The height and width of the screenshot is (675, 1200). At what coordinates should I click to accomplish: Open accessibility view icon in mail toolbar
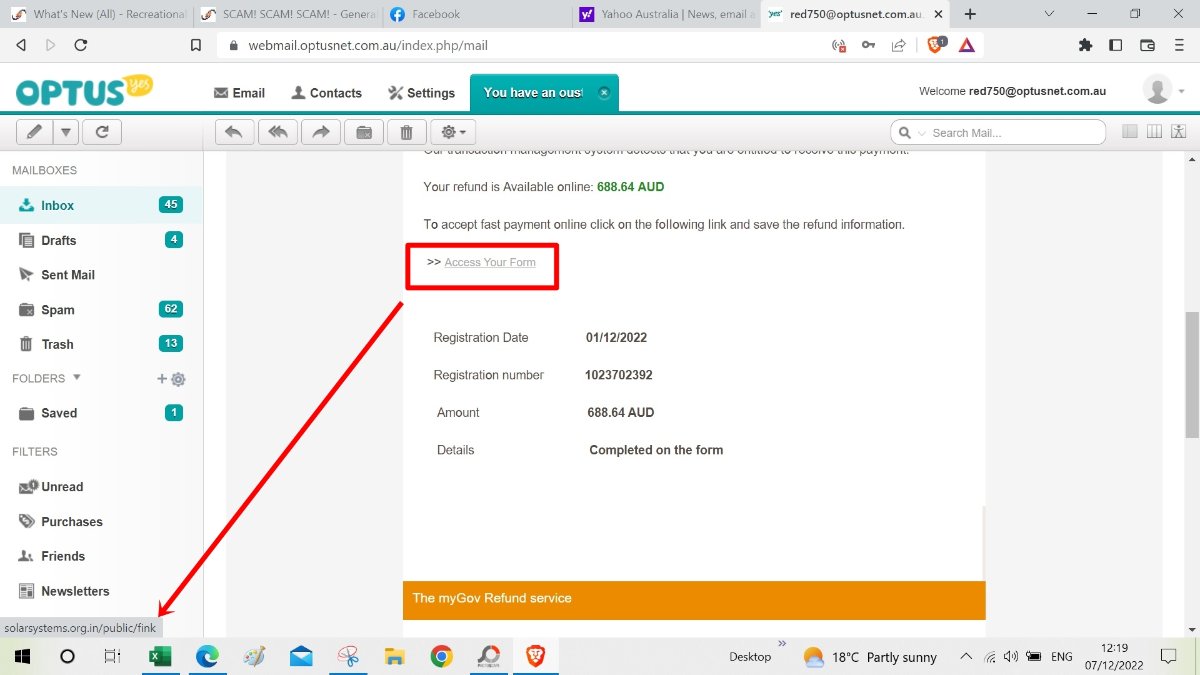pyautogui.click(x=1179, y=132)
